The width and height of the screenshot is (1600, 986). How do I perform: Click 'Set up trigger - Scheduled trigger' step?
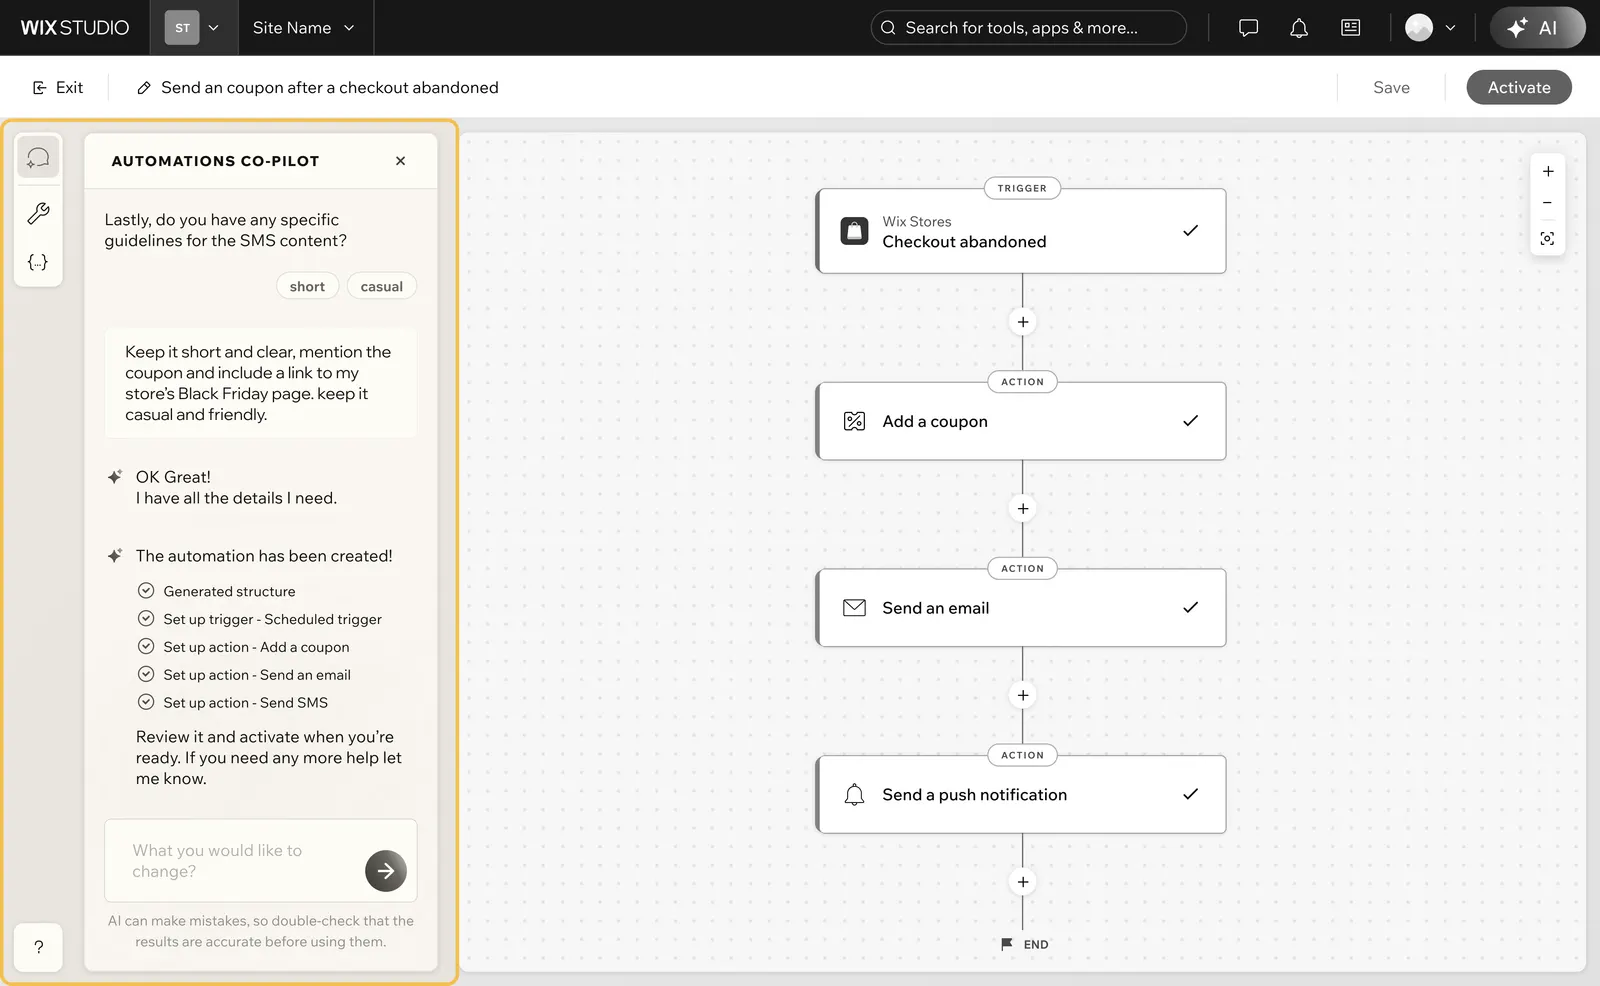tap(259, 619)
